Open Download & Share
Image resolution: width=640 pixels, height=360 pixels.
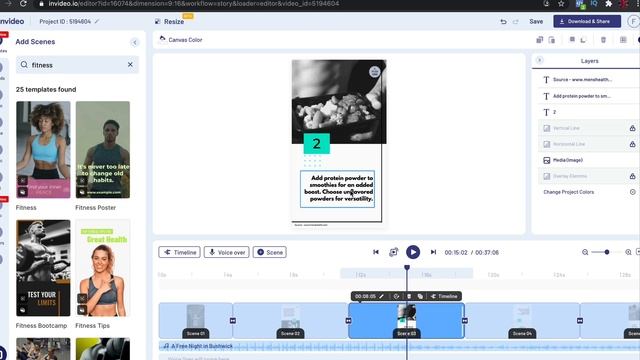point(587,21)
